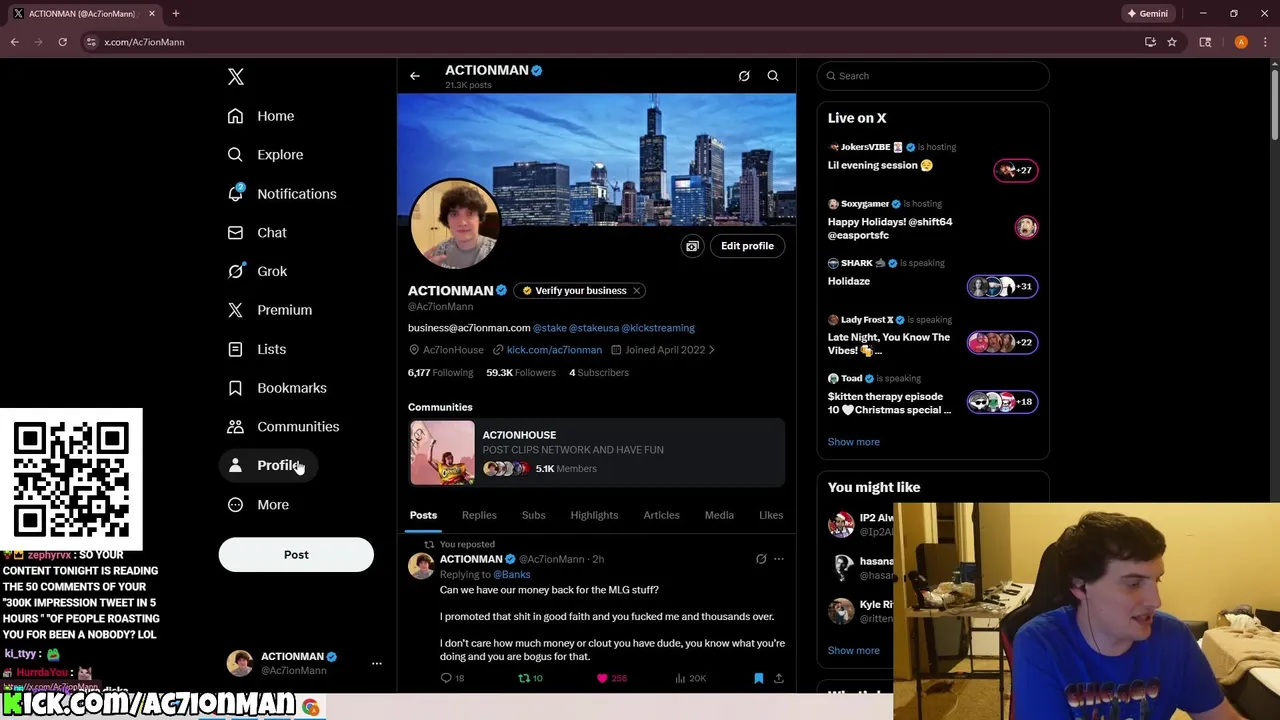Click the icon button beside Edit profile

click(x=692, y=246)
